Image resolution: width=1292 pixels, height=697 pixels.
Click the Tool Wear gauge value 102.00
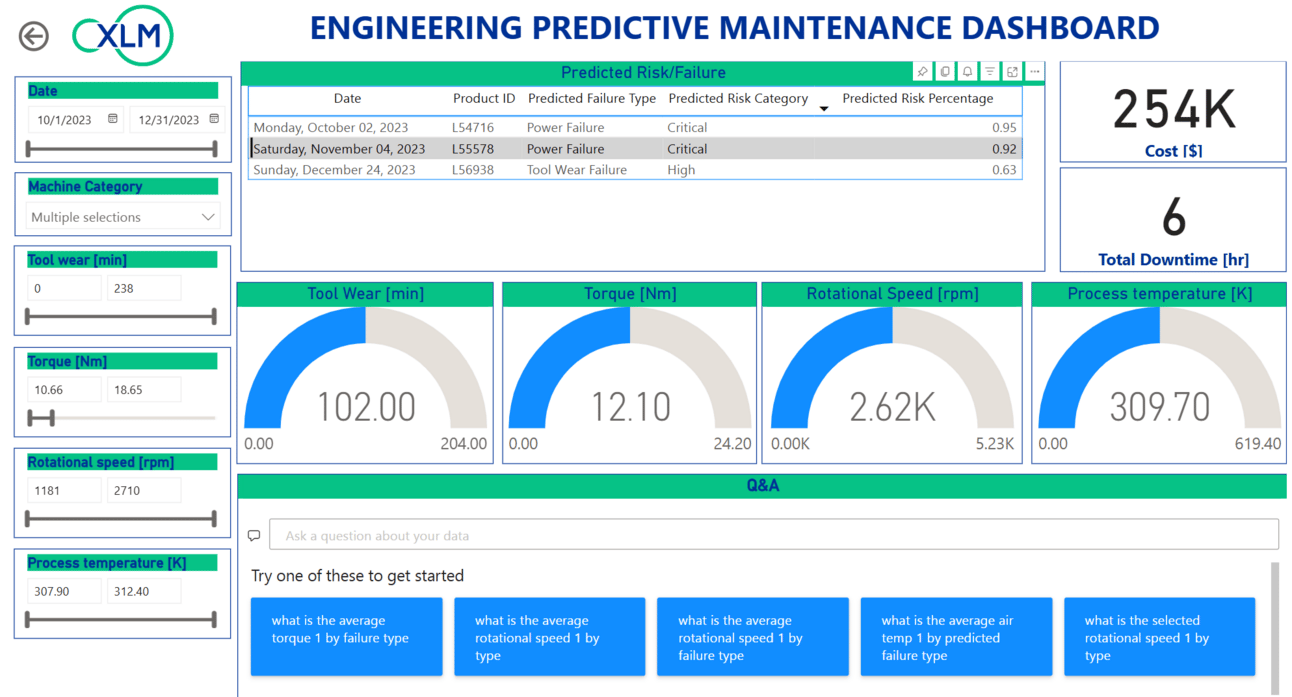[366, 407]
